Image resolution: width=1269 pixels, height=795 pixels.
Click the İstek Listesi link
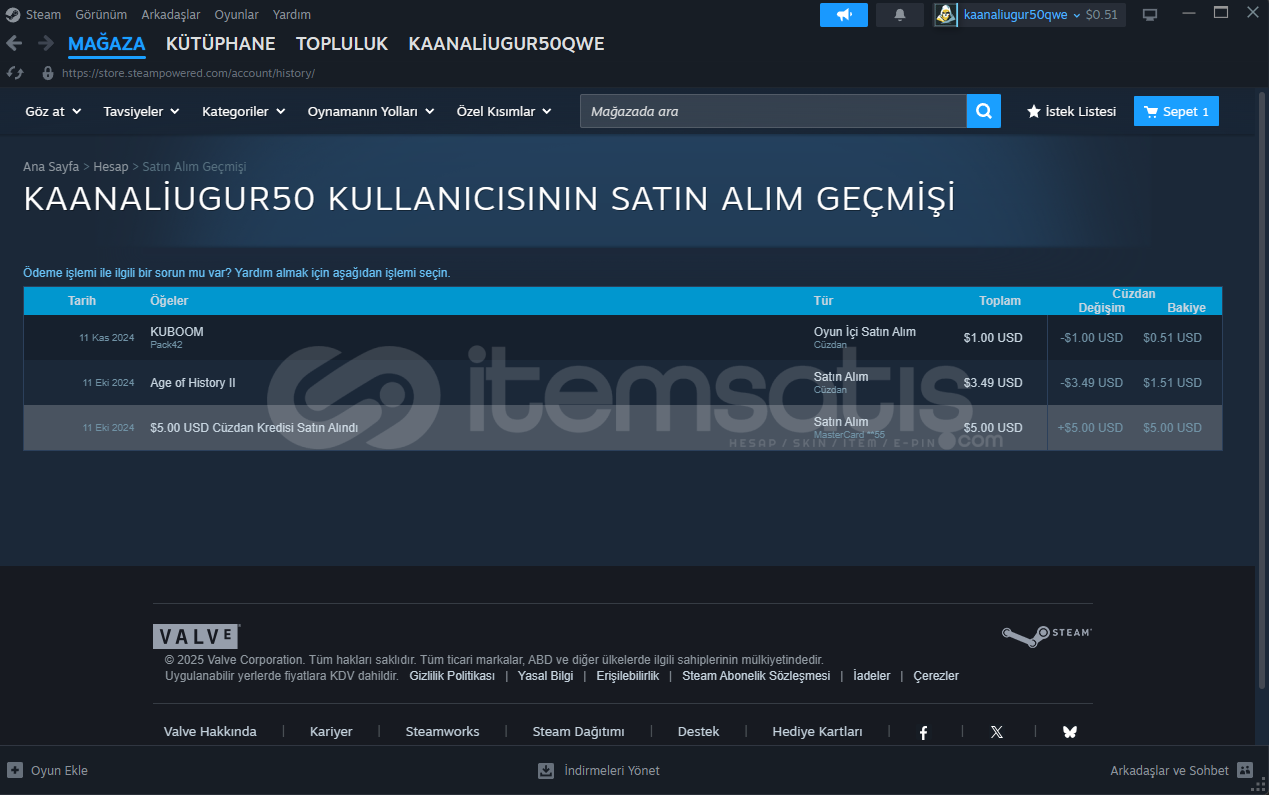pyautogui.click(x=1071, y=111)
